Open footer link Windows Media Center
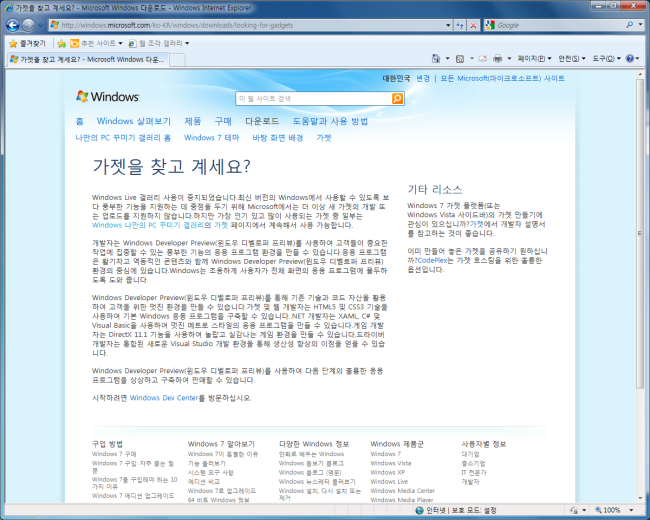The image size is (650, 520). (403, 491)
